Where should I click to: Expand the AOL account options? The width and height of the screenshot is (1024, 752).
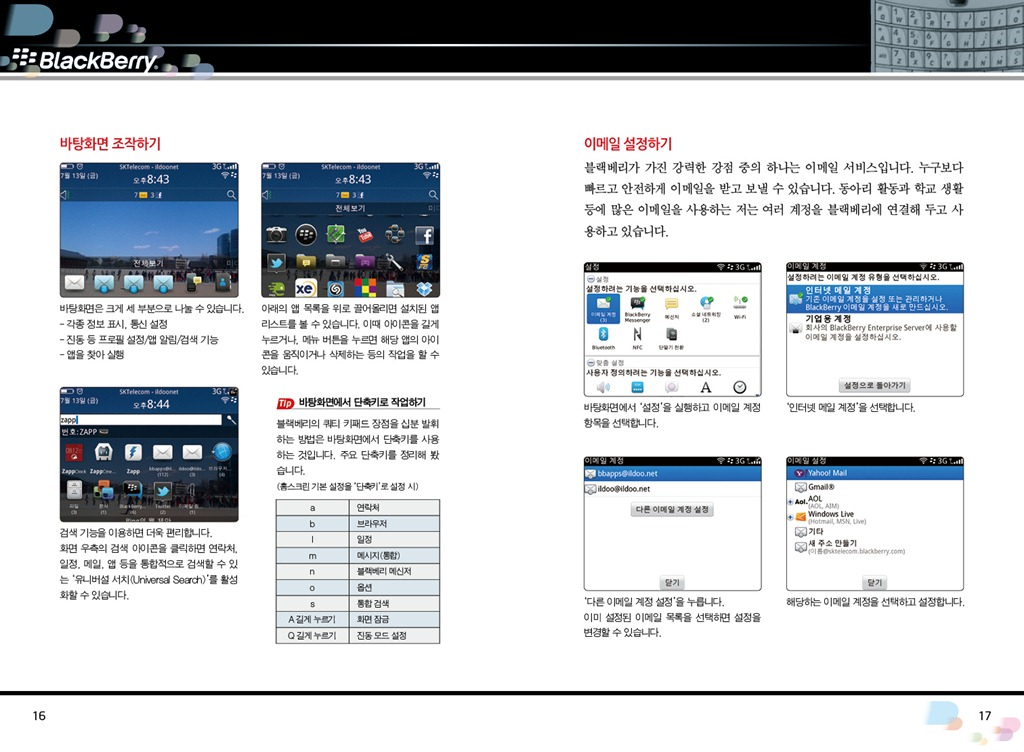coord(791,501)
